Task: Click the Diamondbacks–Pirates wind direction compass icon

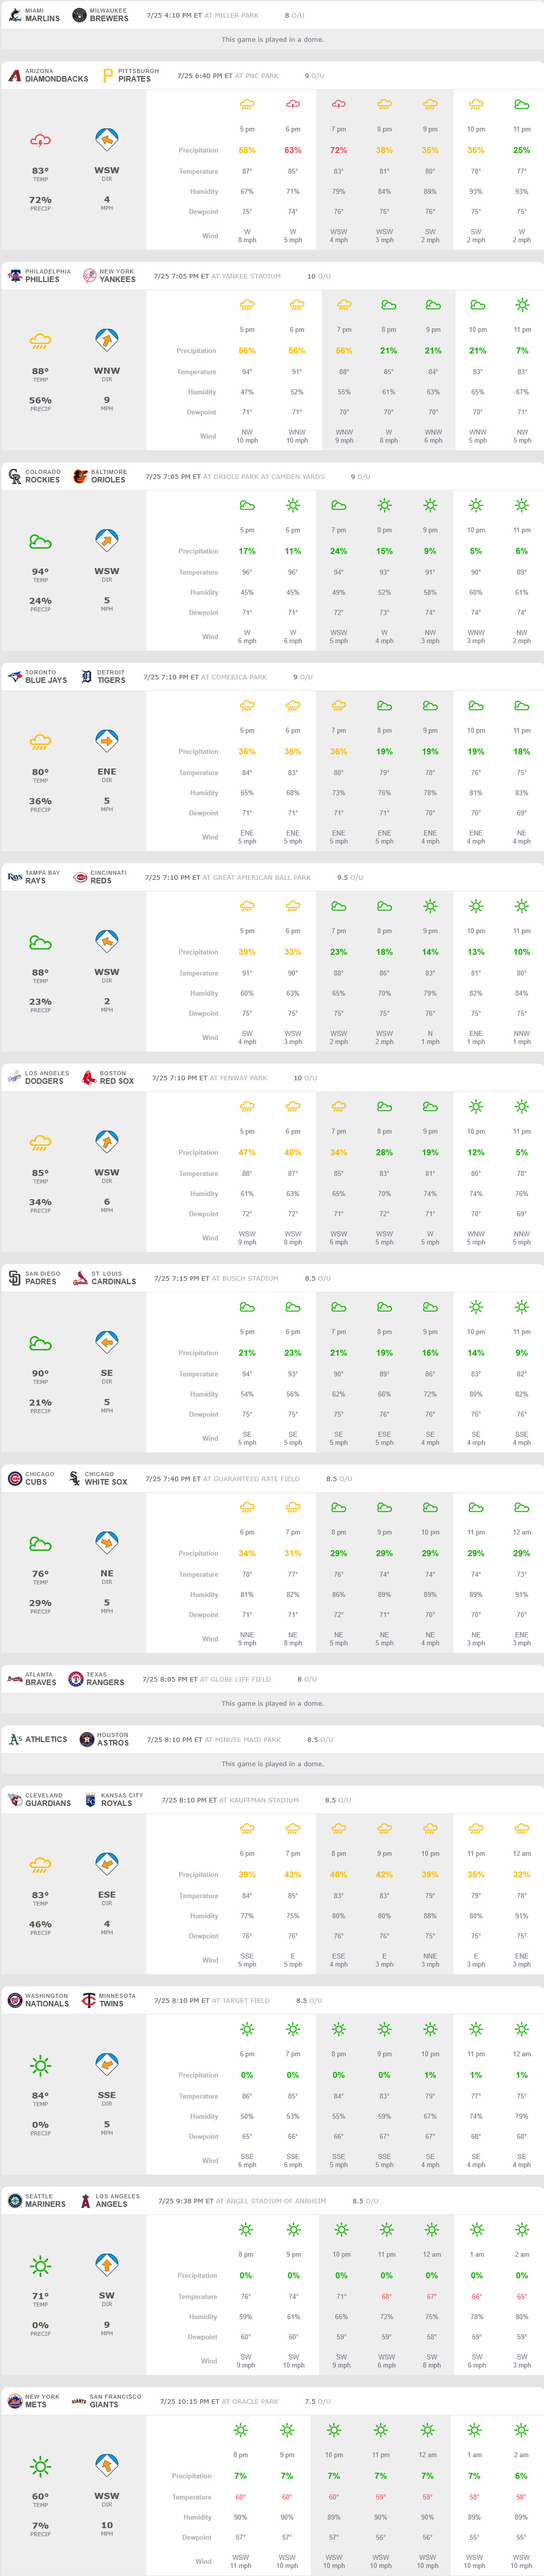Action: [x=107, y=140]
